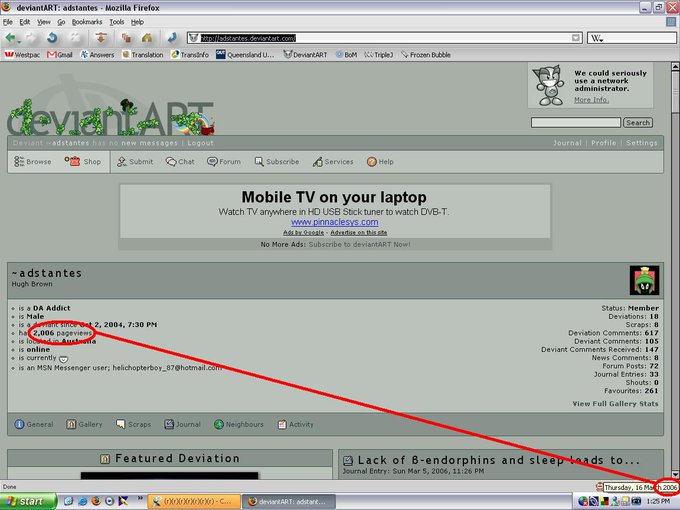The image size is (680, 510).
Task: Open the View menu
Action: (43, 22)
